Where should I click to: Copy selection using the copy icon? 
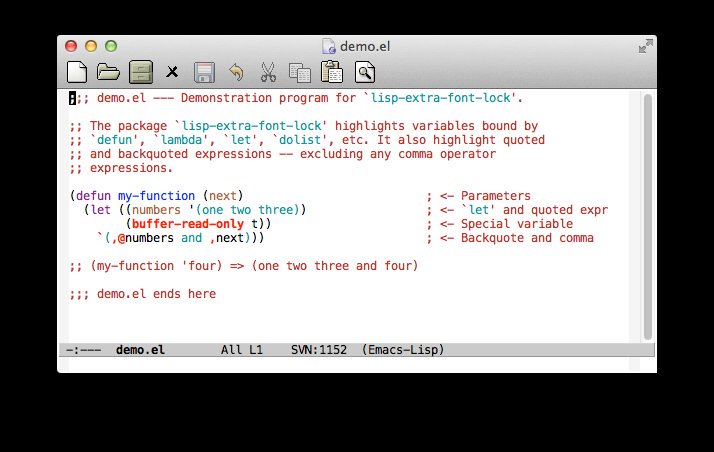click(299, 71)
